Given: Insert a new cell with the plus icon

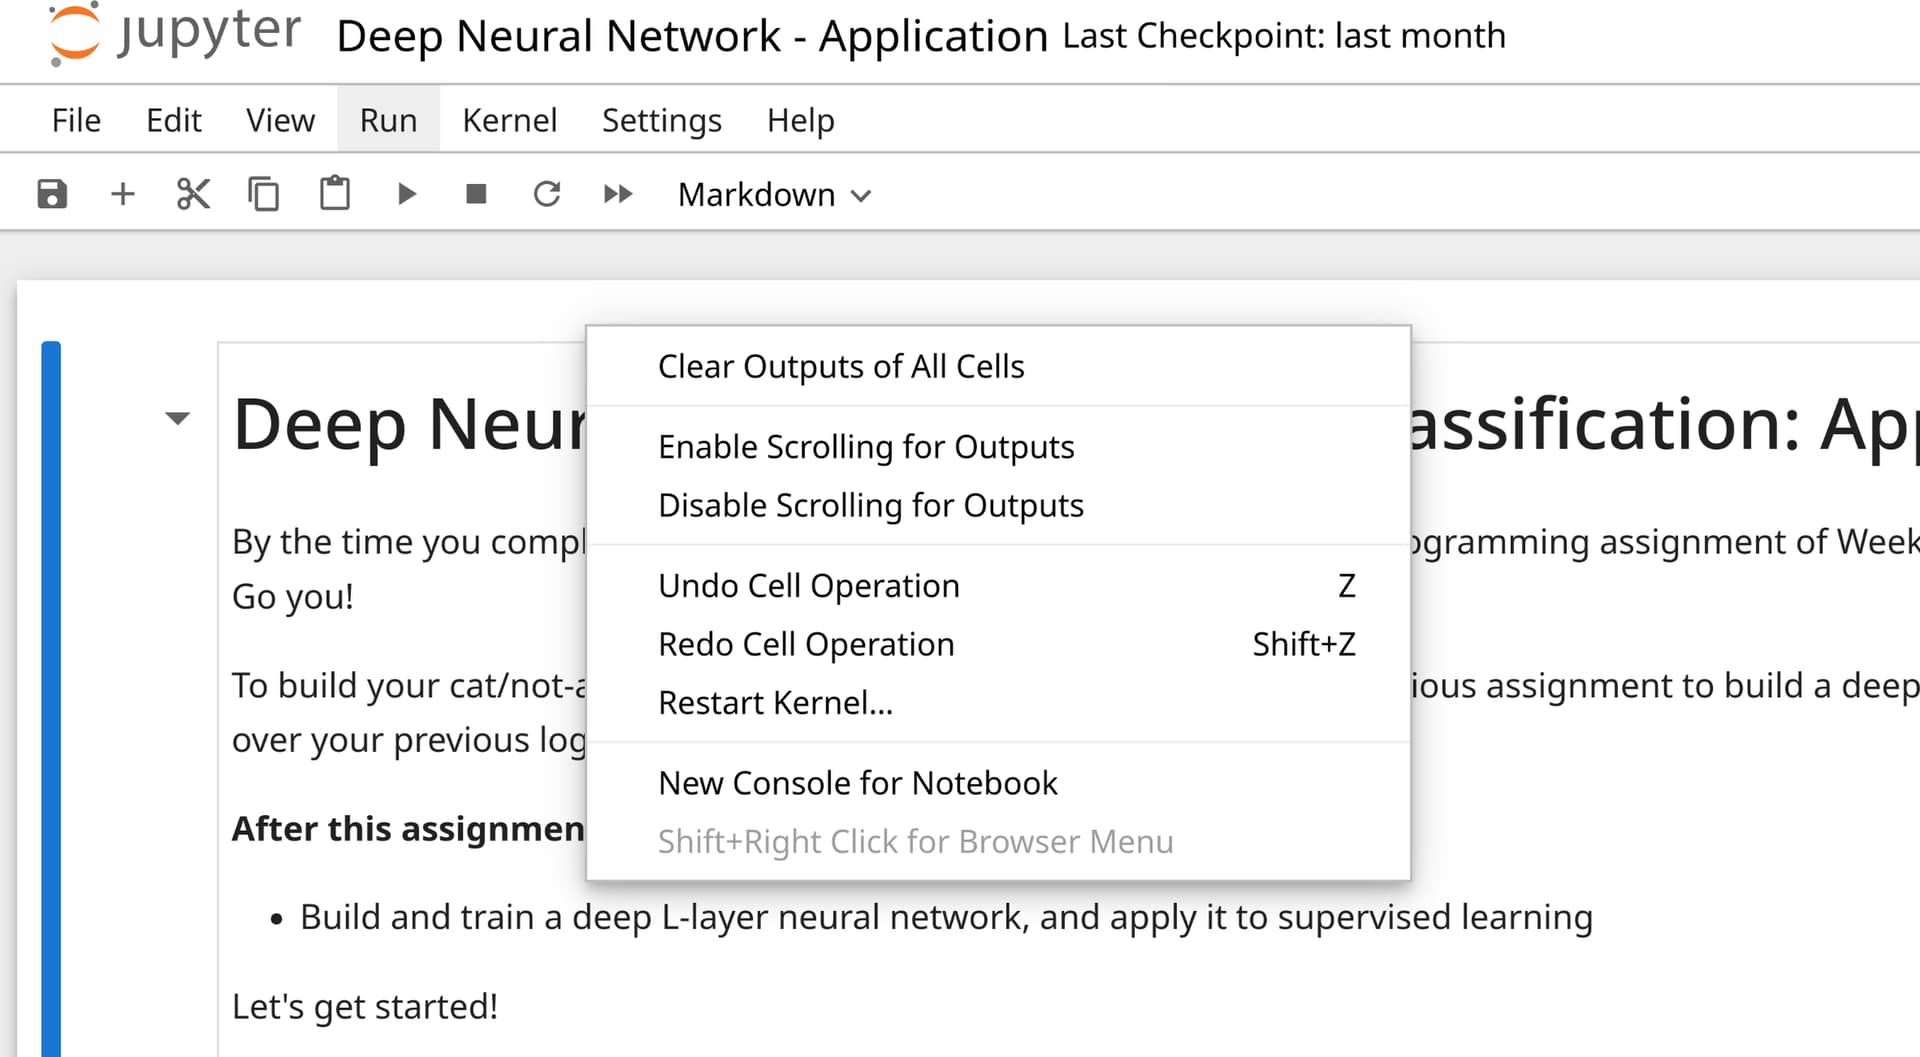Looking at the screenshot, I should tap(122, 193).
